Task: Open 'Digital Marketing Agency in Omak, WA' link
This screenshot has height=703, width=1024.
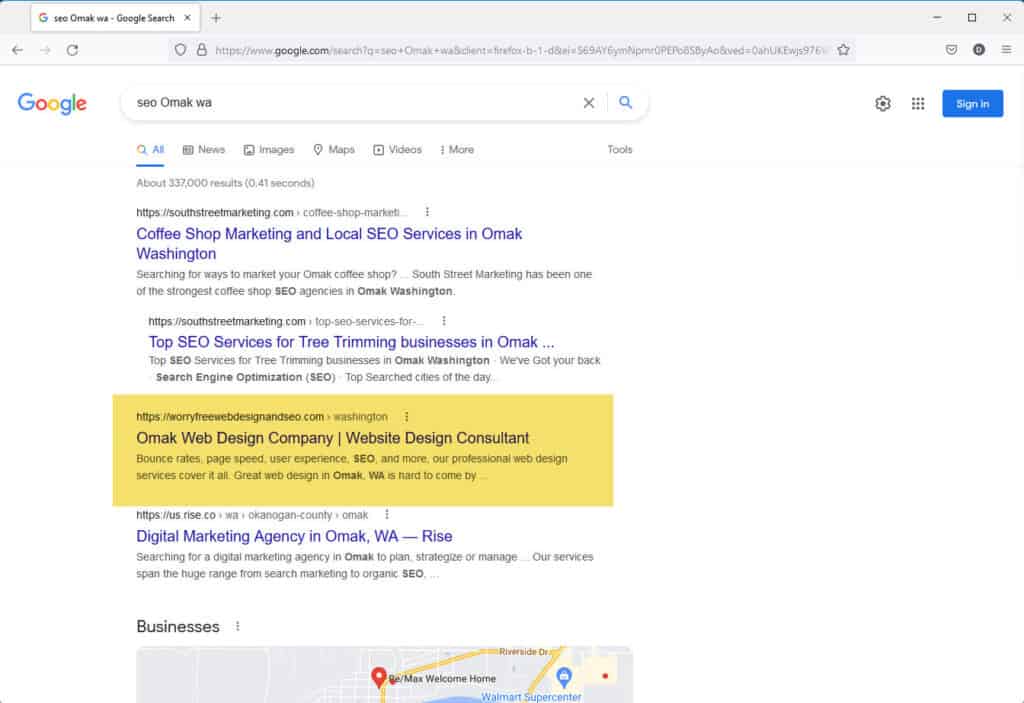Action: click(294, 536)
